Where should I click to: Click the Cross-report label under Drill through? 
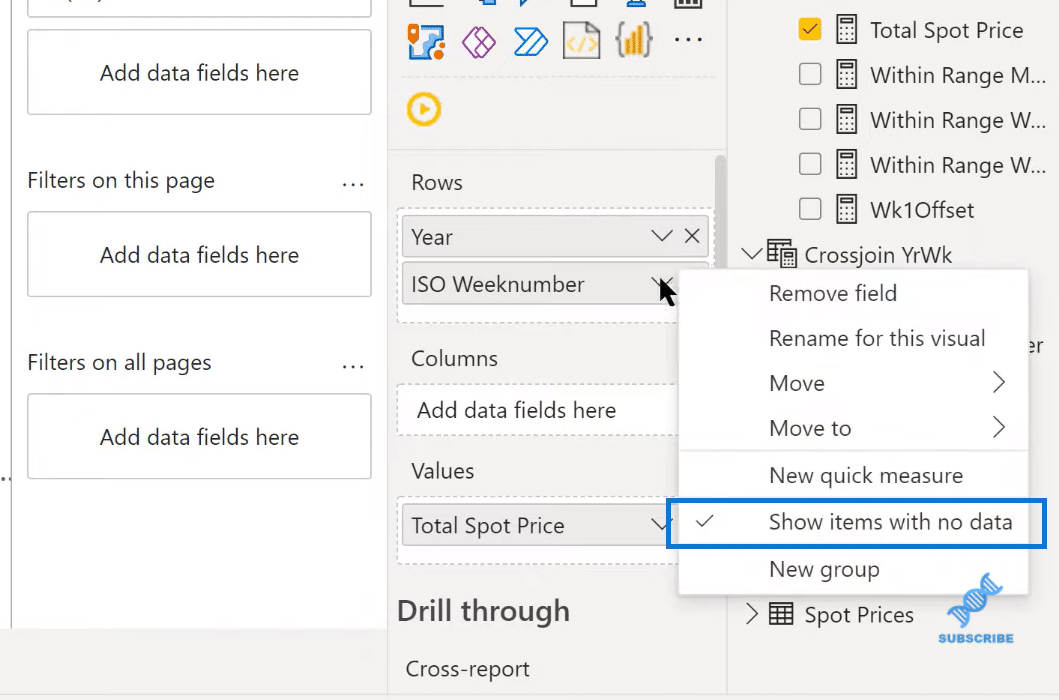[x=467, y=669]
